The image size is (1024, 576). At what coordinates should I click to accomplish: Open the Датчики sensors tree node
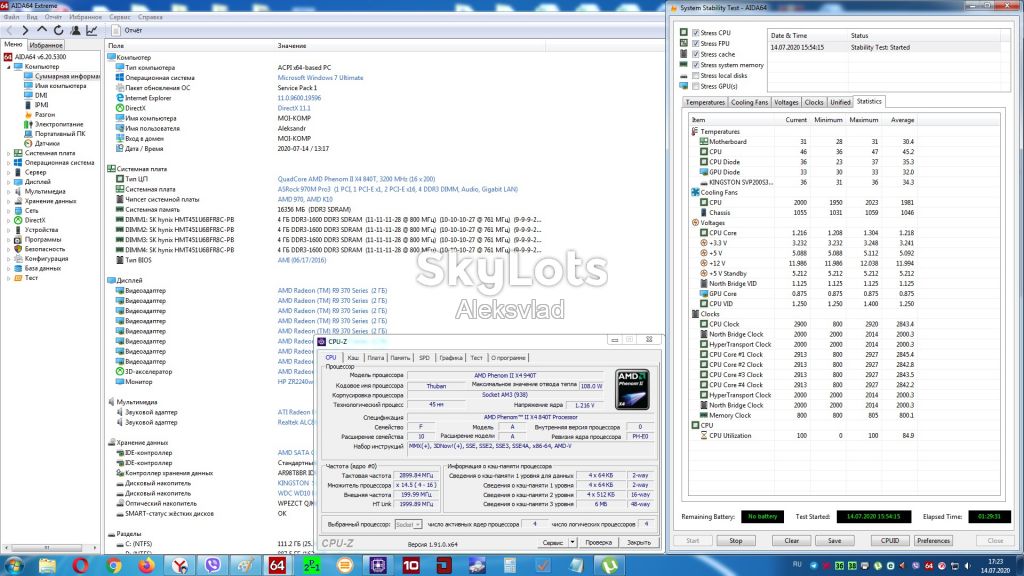pos(47,143)
